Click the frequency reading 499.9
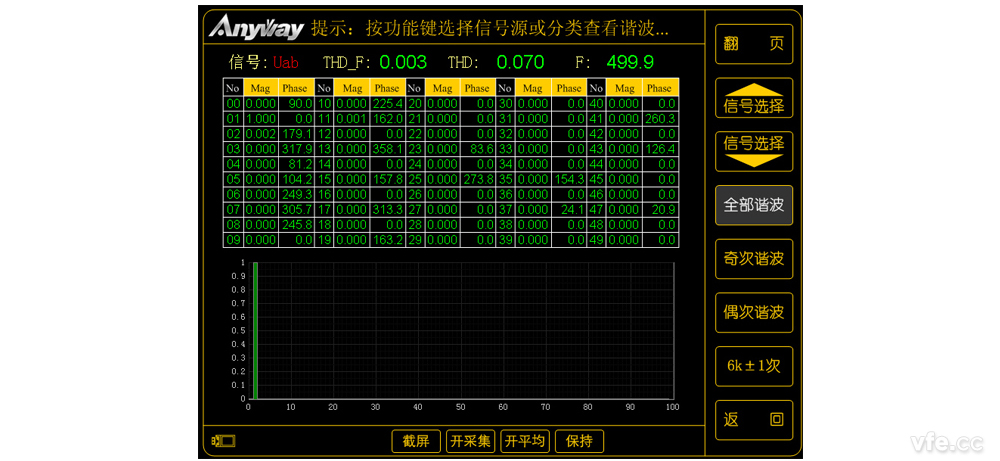1000x461 pixels. pos(630,62)
